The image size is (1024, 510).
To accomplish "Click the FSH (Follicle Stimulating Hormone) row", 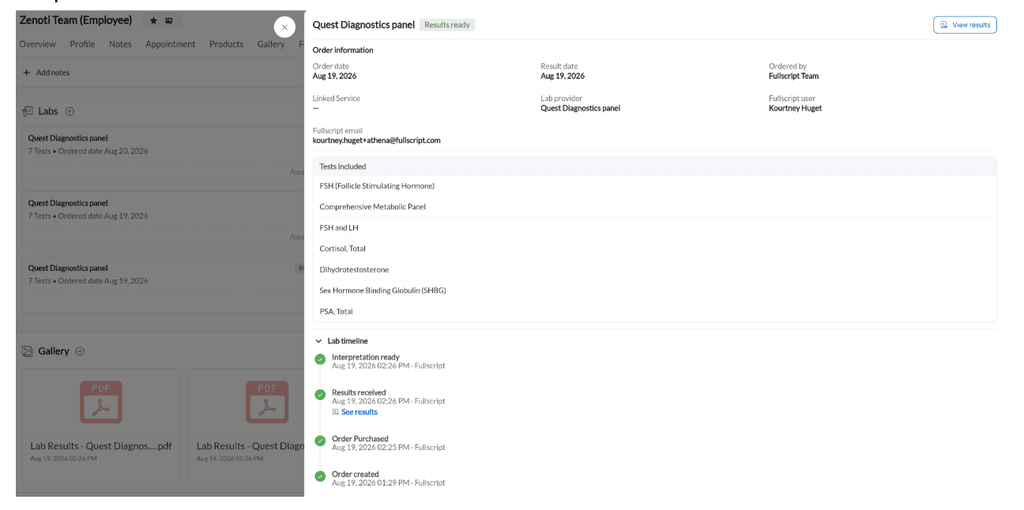I will point(654,186).
